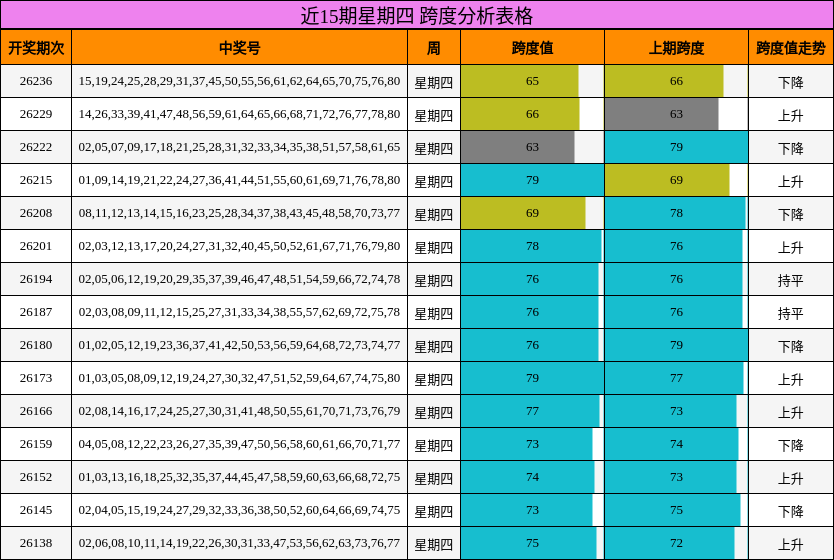Click winning numbers starting 02,05,07,09
Image resolution: width=834 pixels, height=560 pixels.
[x=239, y=147]
